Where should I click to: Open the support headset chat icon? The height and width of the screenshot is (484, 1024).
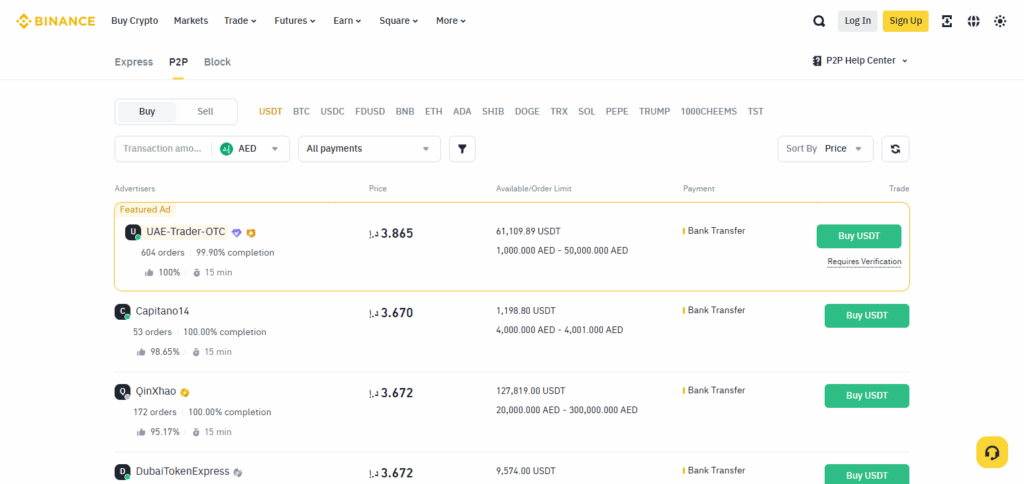point(992,452)
